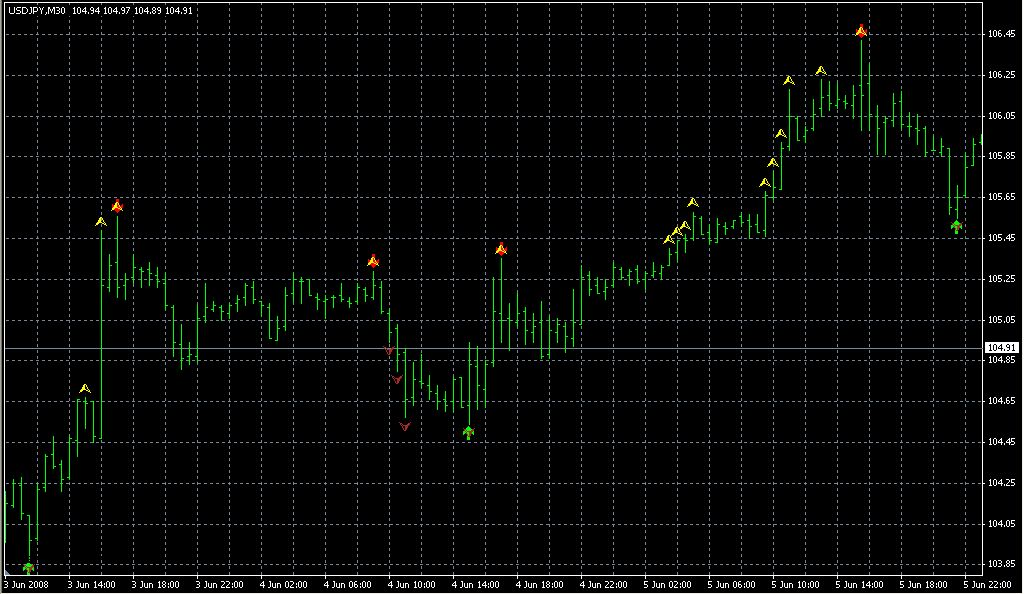Click green buy arrow near 105.45 before 5 Jun 22:00
This screenshot has height=594, width=1024.
[957, 227]
